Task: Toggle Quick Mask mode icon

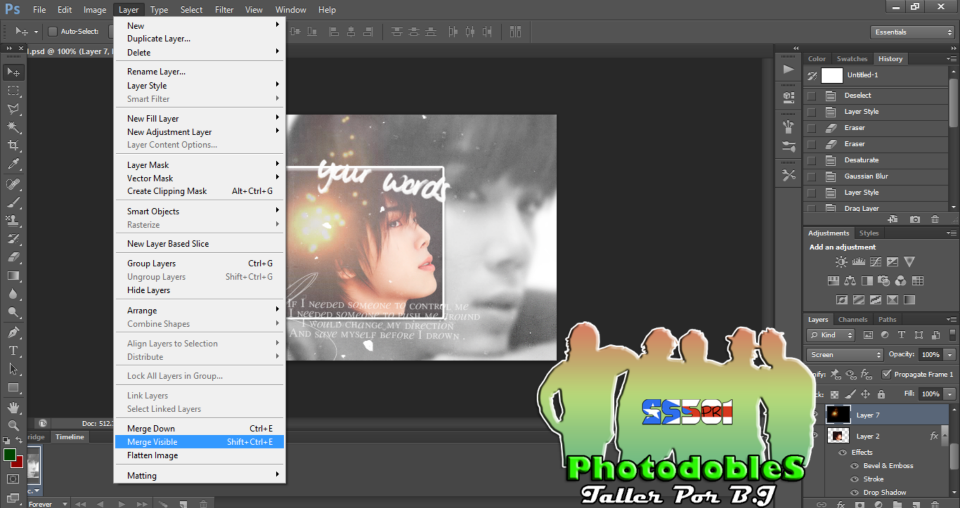Action: click(x=13, y=479)
